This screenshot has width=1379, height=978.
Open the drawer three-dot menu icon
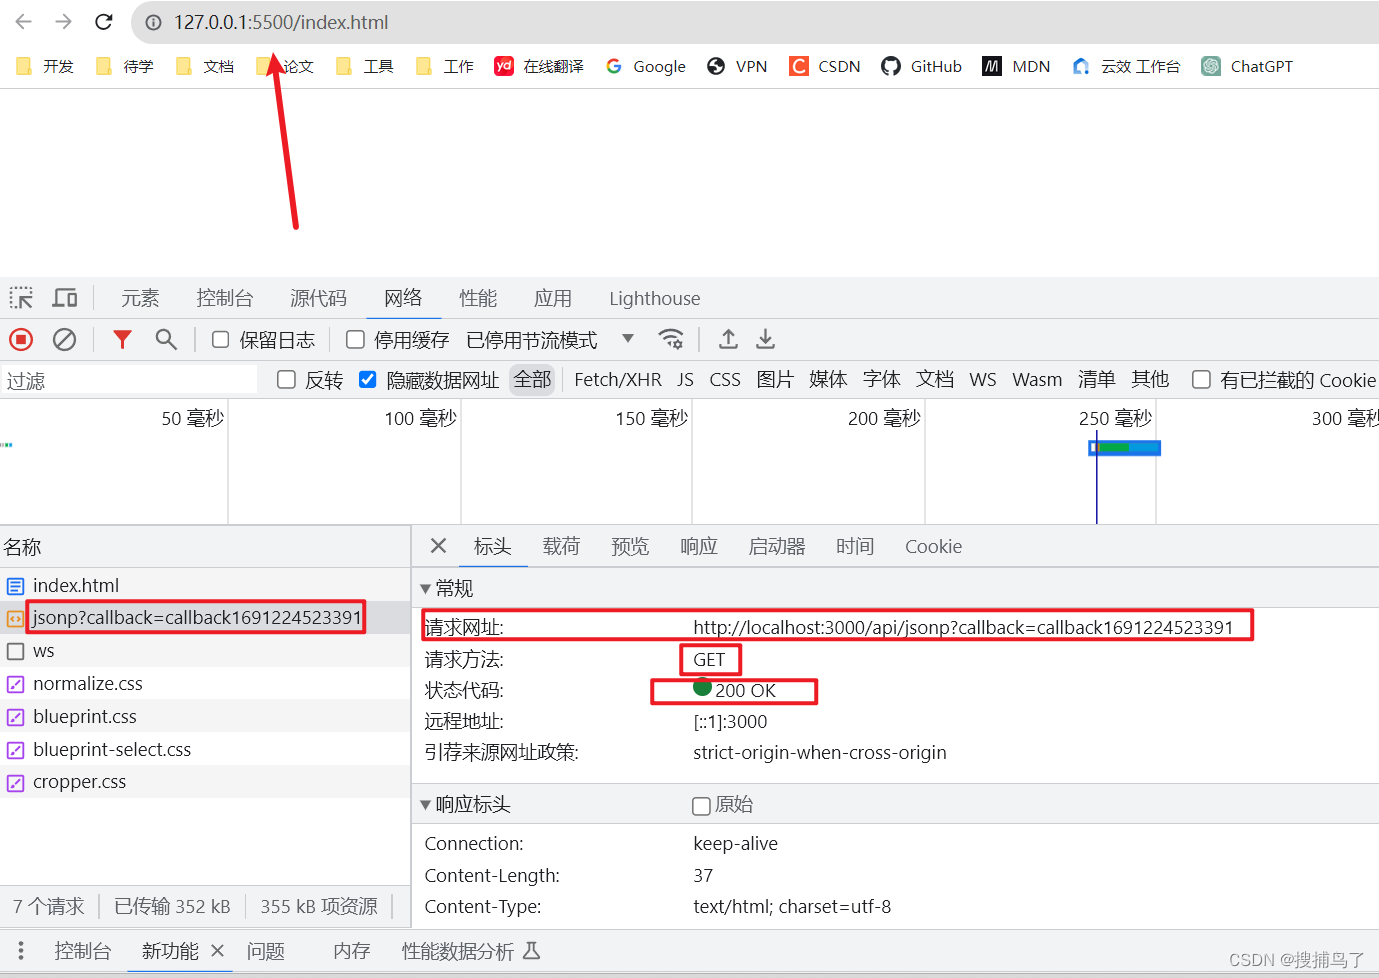tap(21, 950)
